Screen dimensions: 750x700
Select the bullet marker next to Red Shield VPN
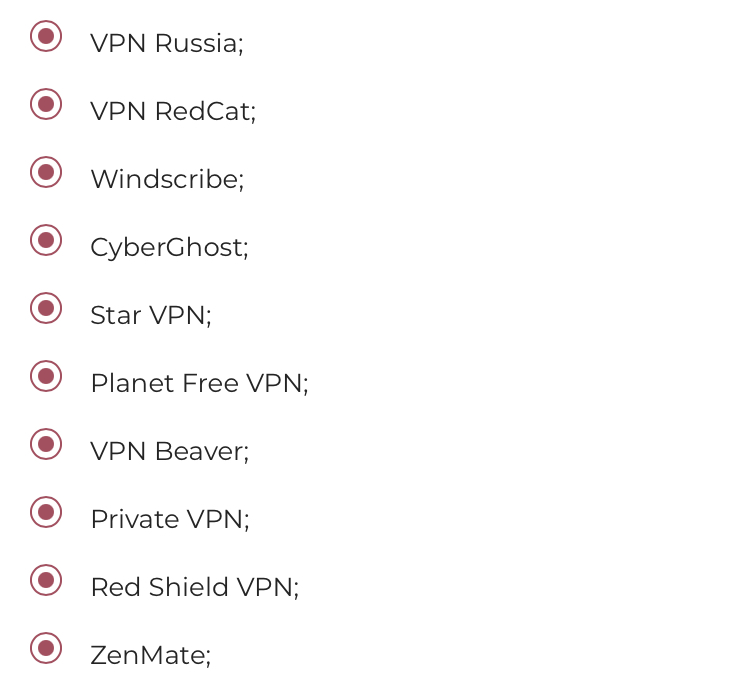pos(46,580)
